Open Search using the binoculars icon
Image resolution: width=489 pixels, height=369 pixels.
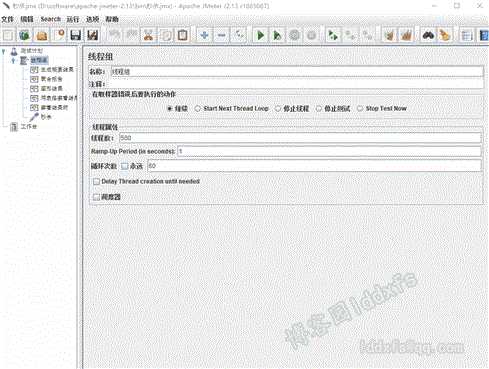click(x=428, y=35)
